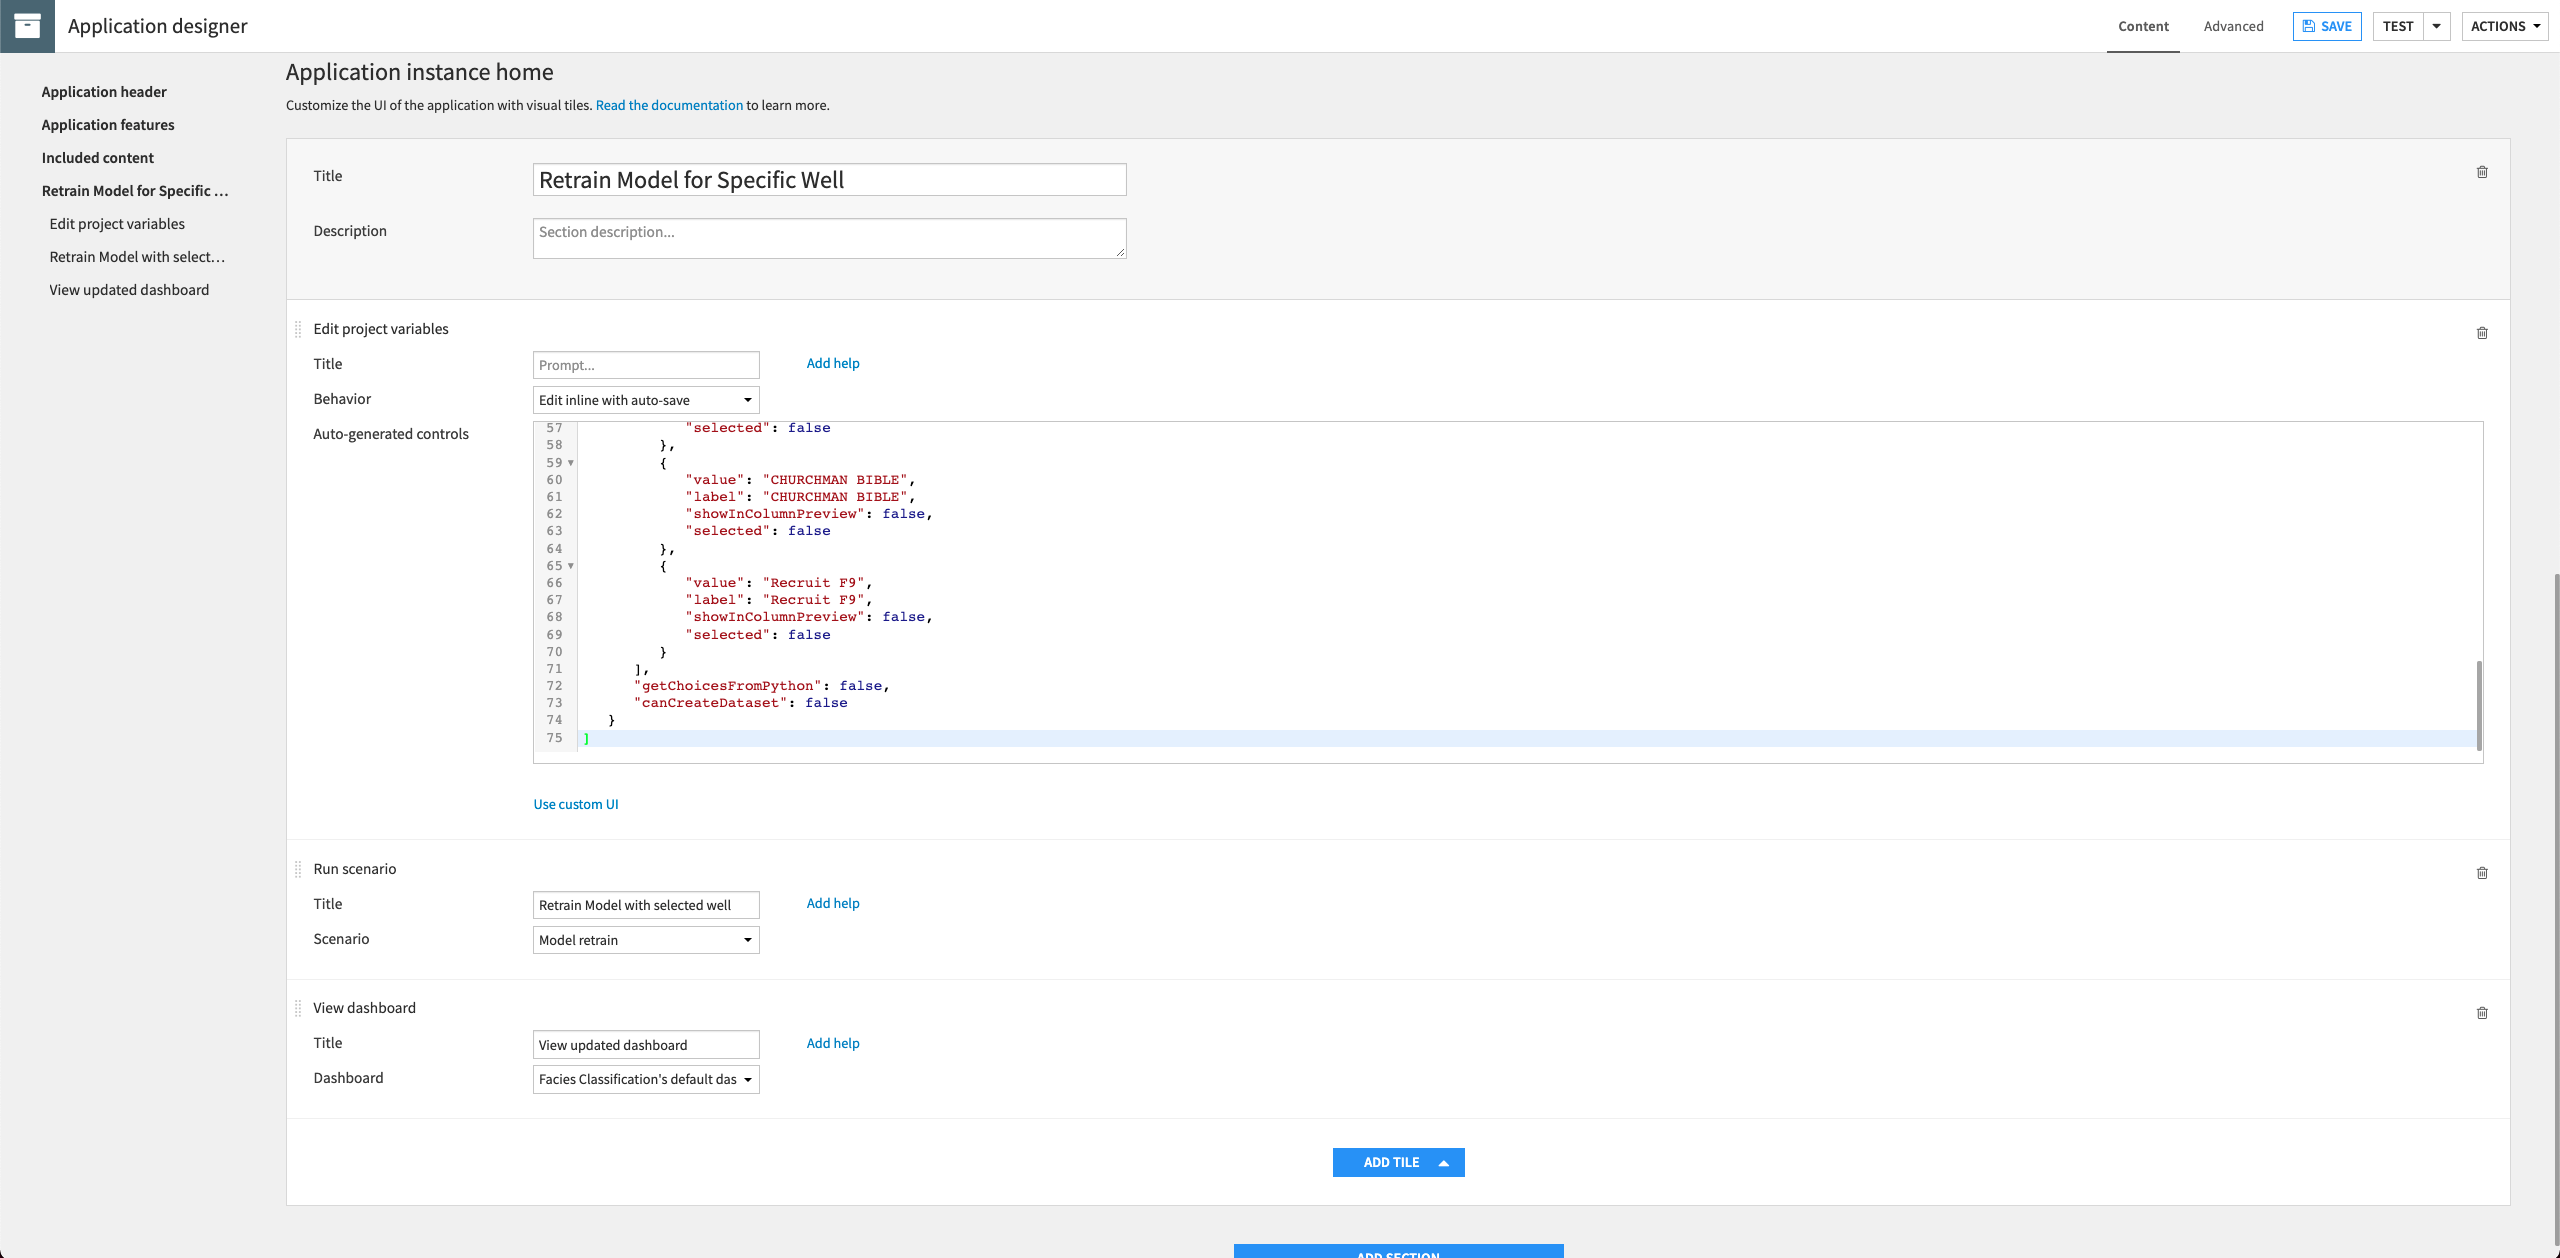The width and height of the screenshot is (2560, 1258).
Task: Collapse code fold at line 59
Action: click(x=570, y=462)
